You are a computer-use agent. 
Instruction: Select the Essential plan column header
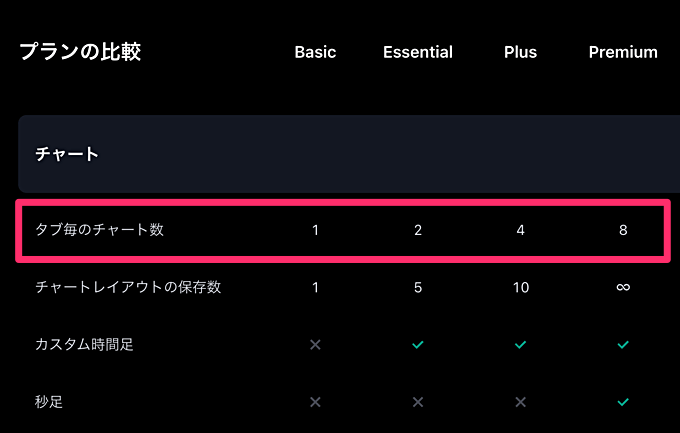pyautogui.click(x=418, y=52)
